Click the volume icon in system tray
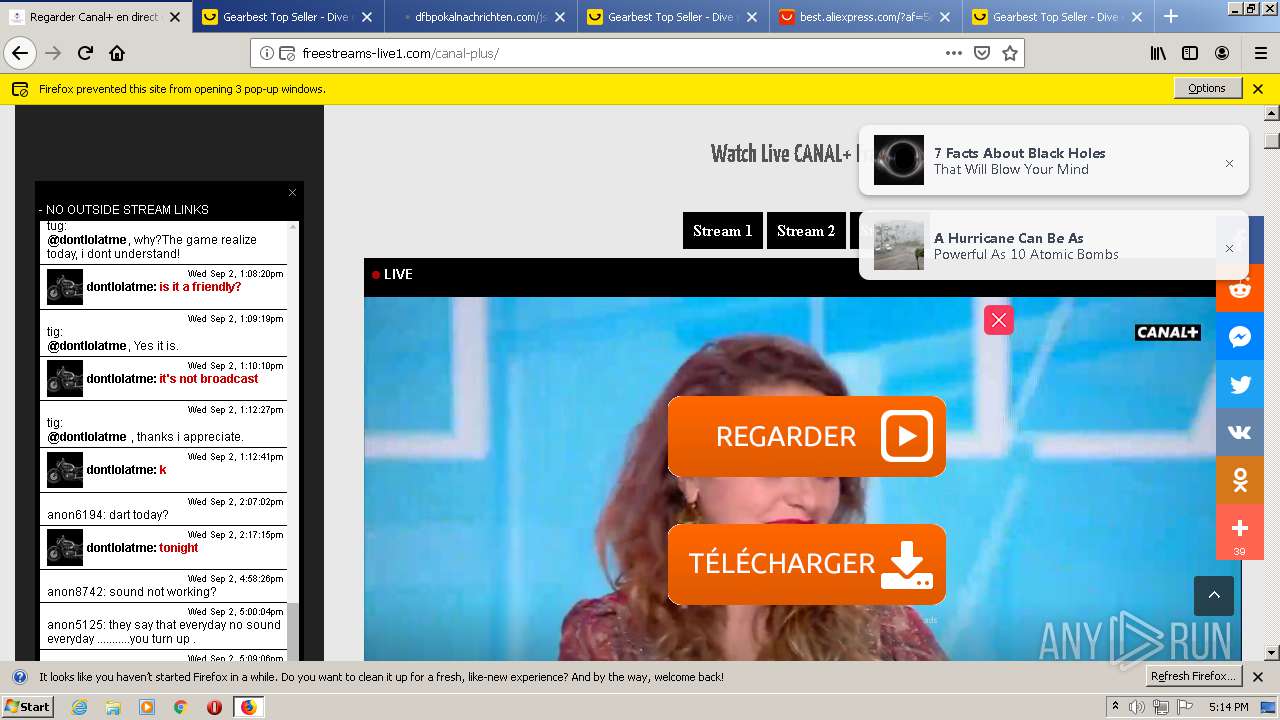Image resolution: width=1280 pixels, height=720 pixels. (x=1138, y=707)
